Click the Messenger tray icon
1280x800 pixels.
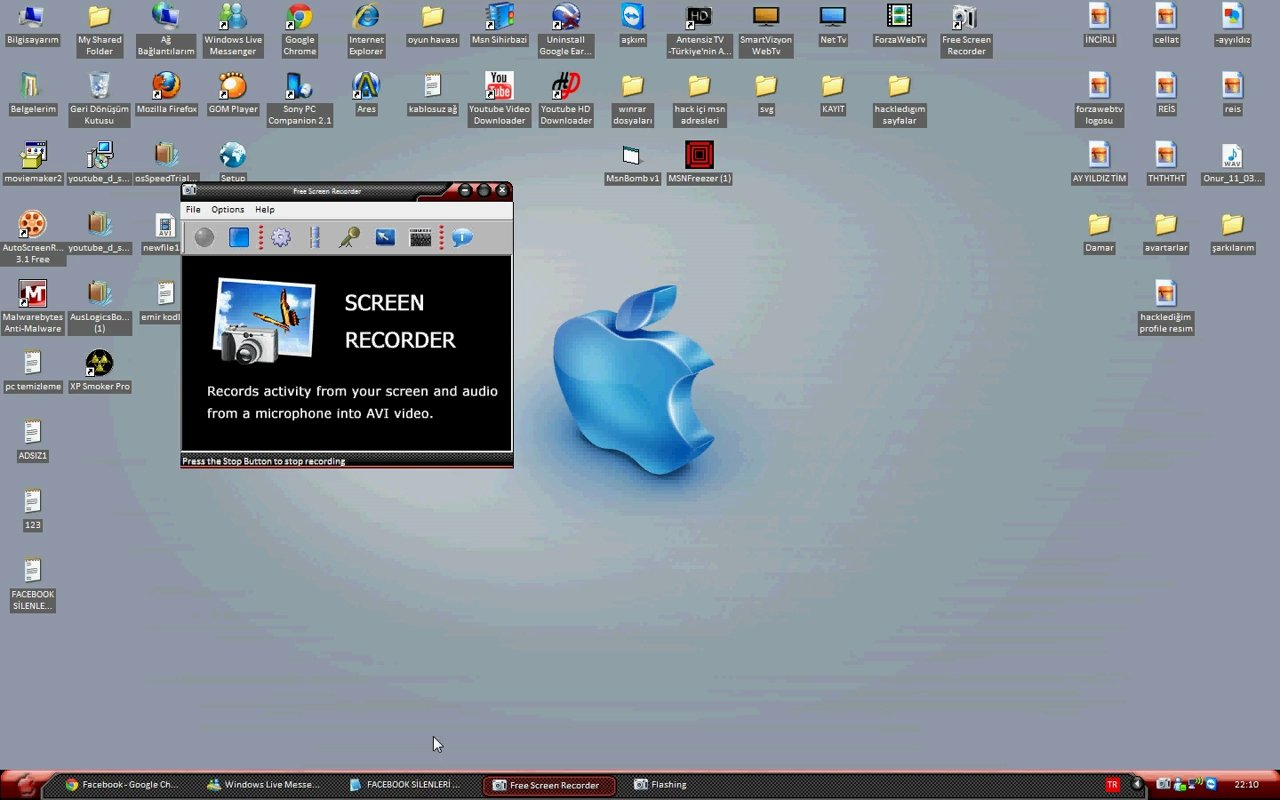[x=1180, y=785]
